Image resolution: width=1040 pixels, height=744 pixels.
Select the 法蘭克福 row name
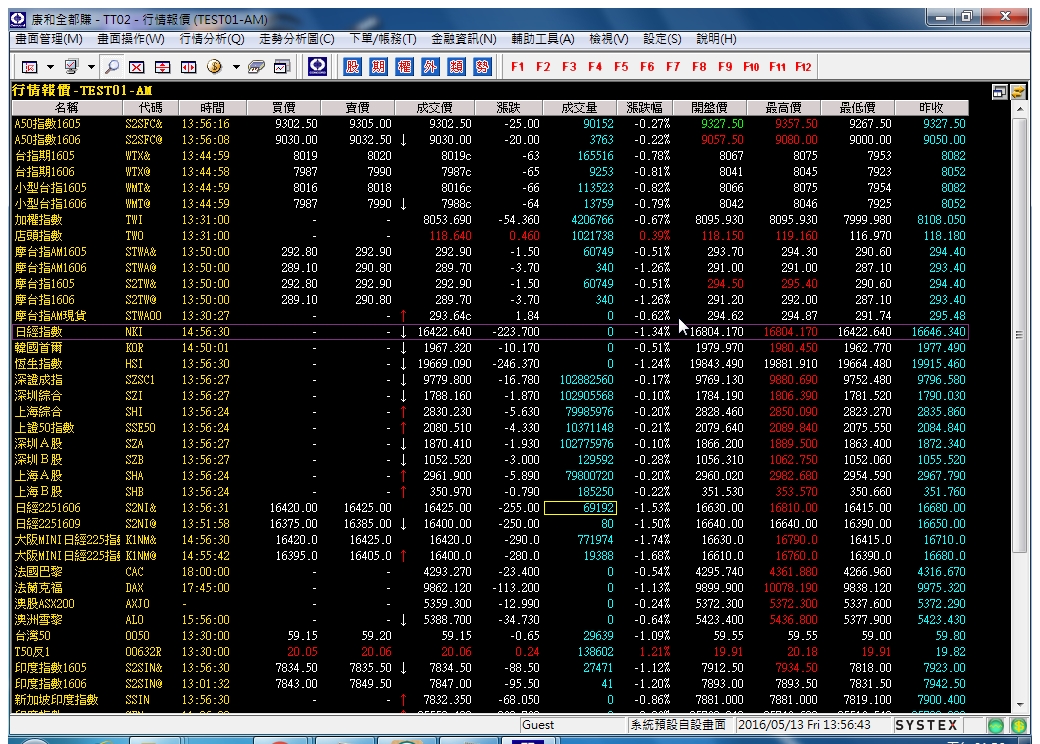click(38, 588)
